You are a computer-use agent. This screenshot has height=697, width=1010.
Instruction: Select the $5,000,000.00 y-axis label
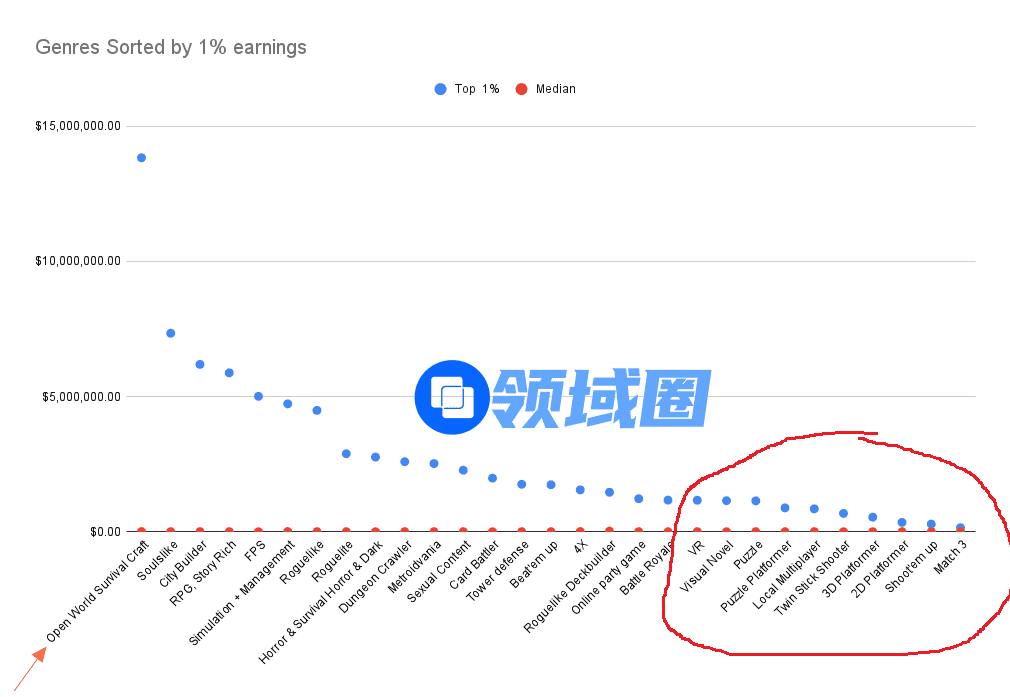pyautogui.click(x=81, y=396)
